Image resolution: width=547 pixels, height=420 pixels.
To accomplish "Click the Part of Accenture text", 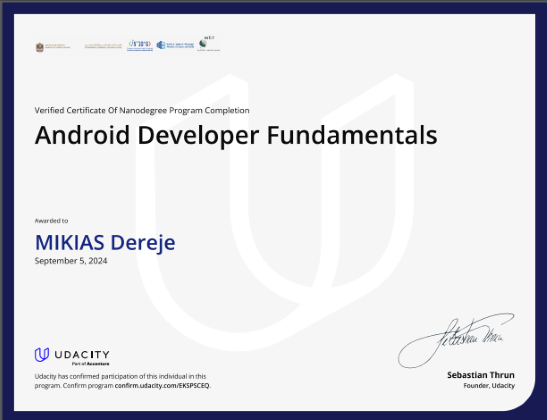I will pyautogui.click(x=90, y=364).
